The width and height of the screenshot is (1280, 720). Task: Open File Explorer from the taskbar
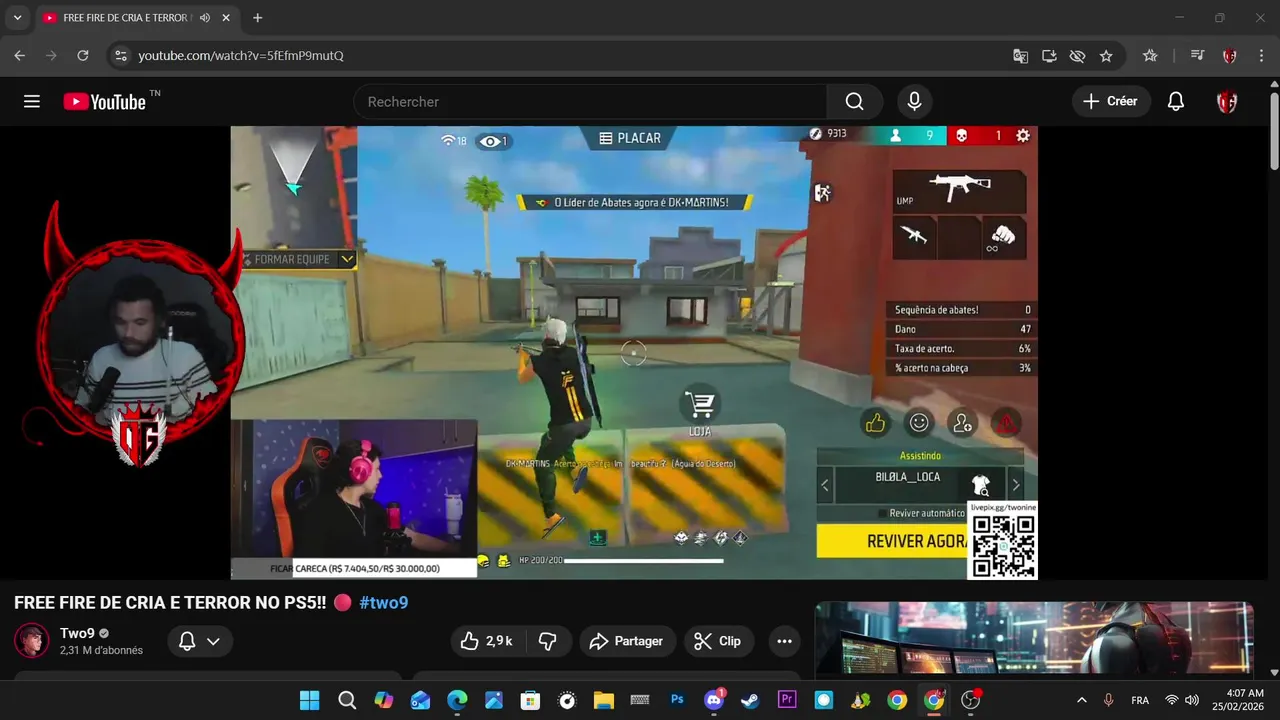[x=603, y=700]
